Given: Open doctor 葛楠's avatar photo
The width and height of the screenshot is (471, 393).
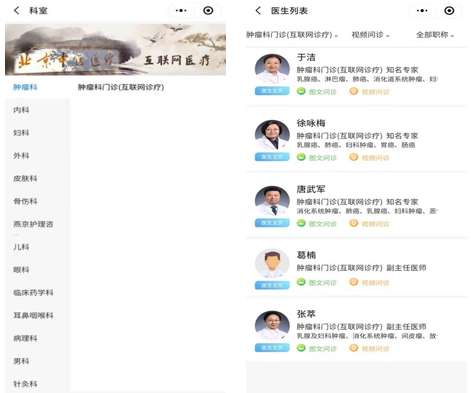Looking at the screenshot, I should tap(272, 264).
